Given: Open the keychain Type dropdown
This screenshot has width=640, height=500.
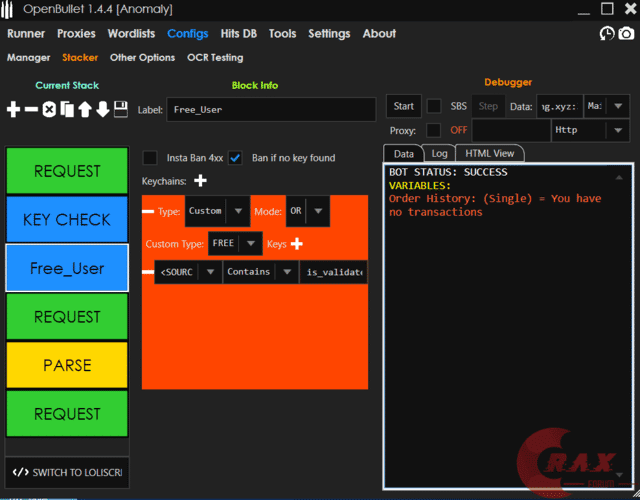Looking at the screenshot, I should [x=237, y=211].
